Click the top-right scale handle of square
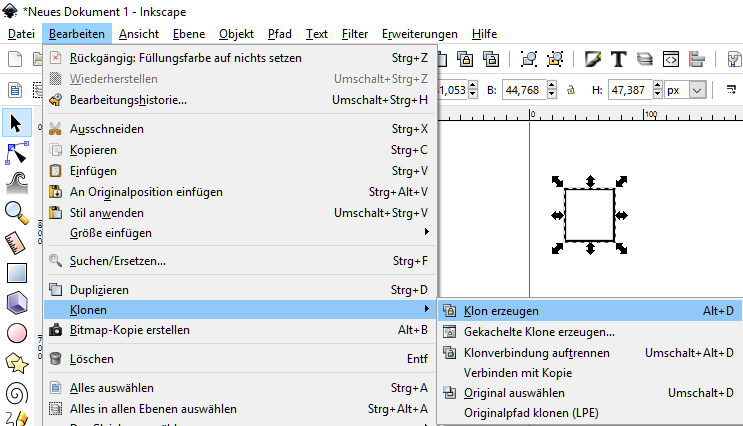 point(621,181)
